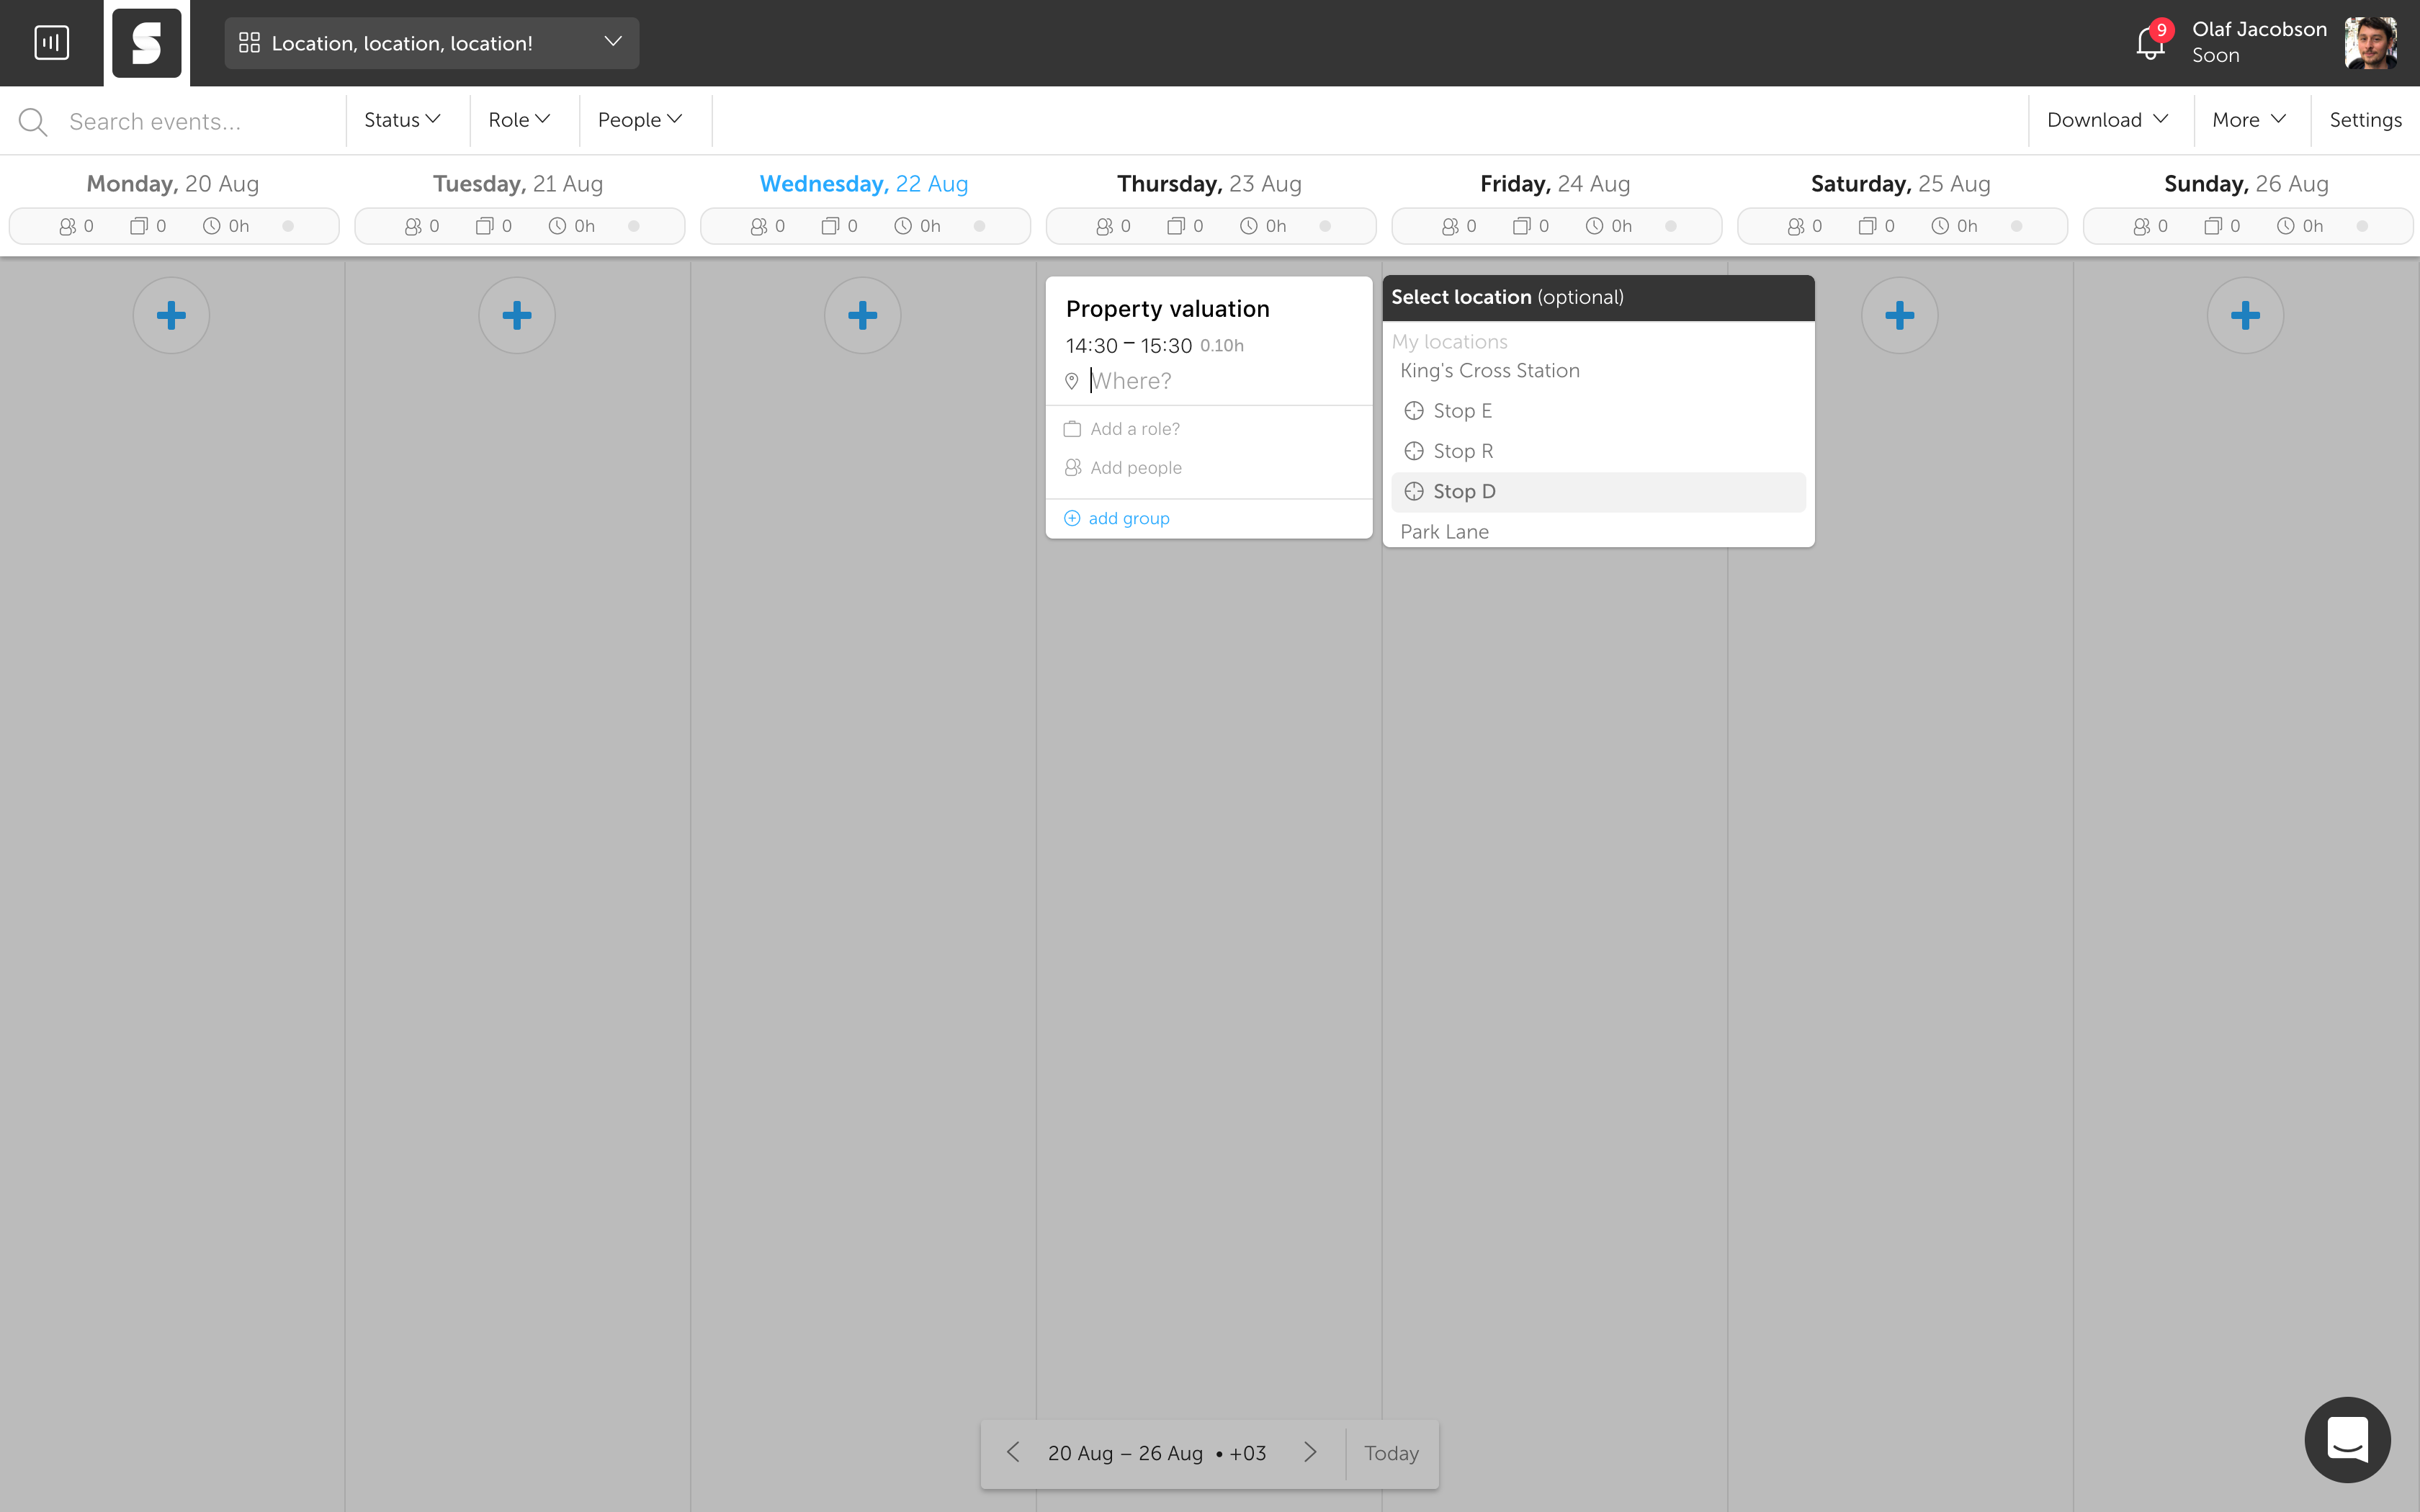This screenshot has width=2420, height=1512.
Task: Add event on Sunday with plus
Action: click(2245, 316)
